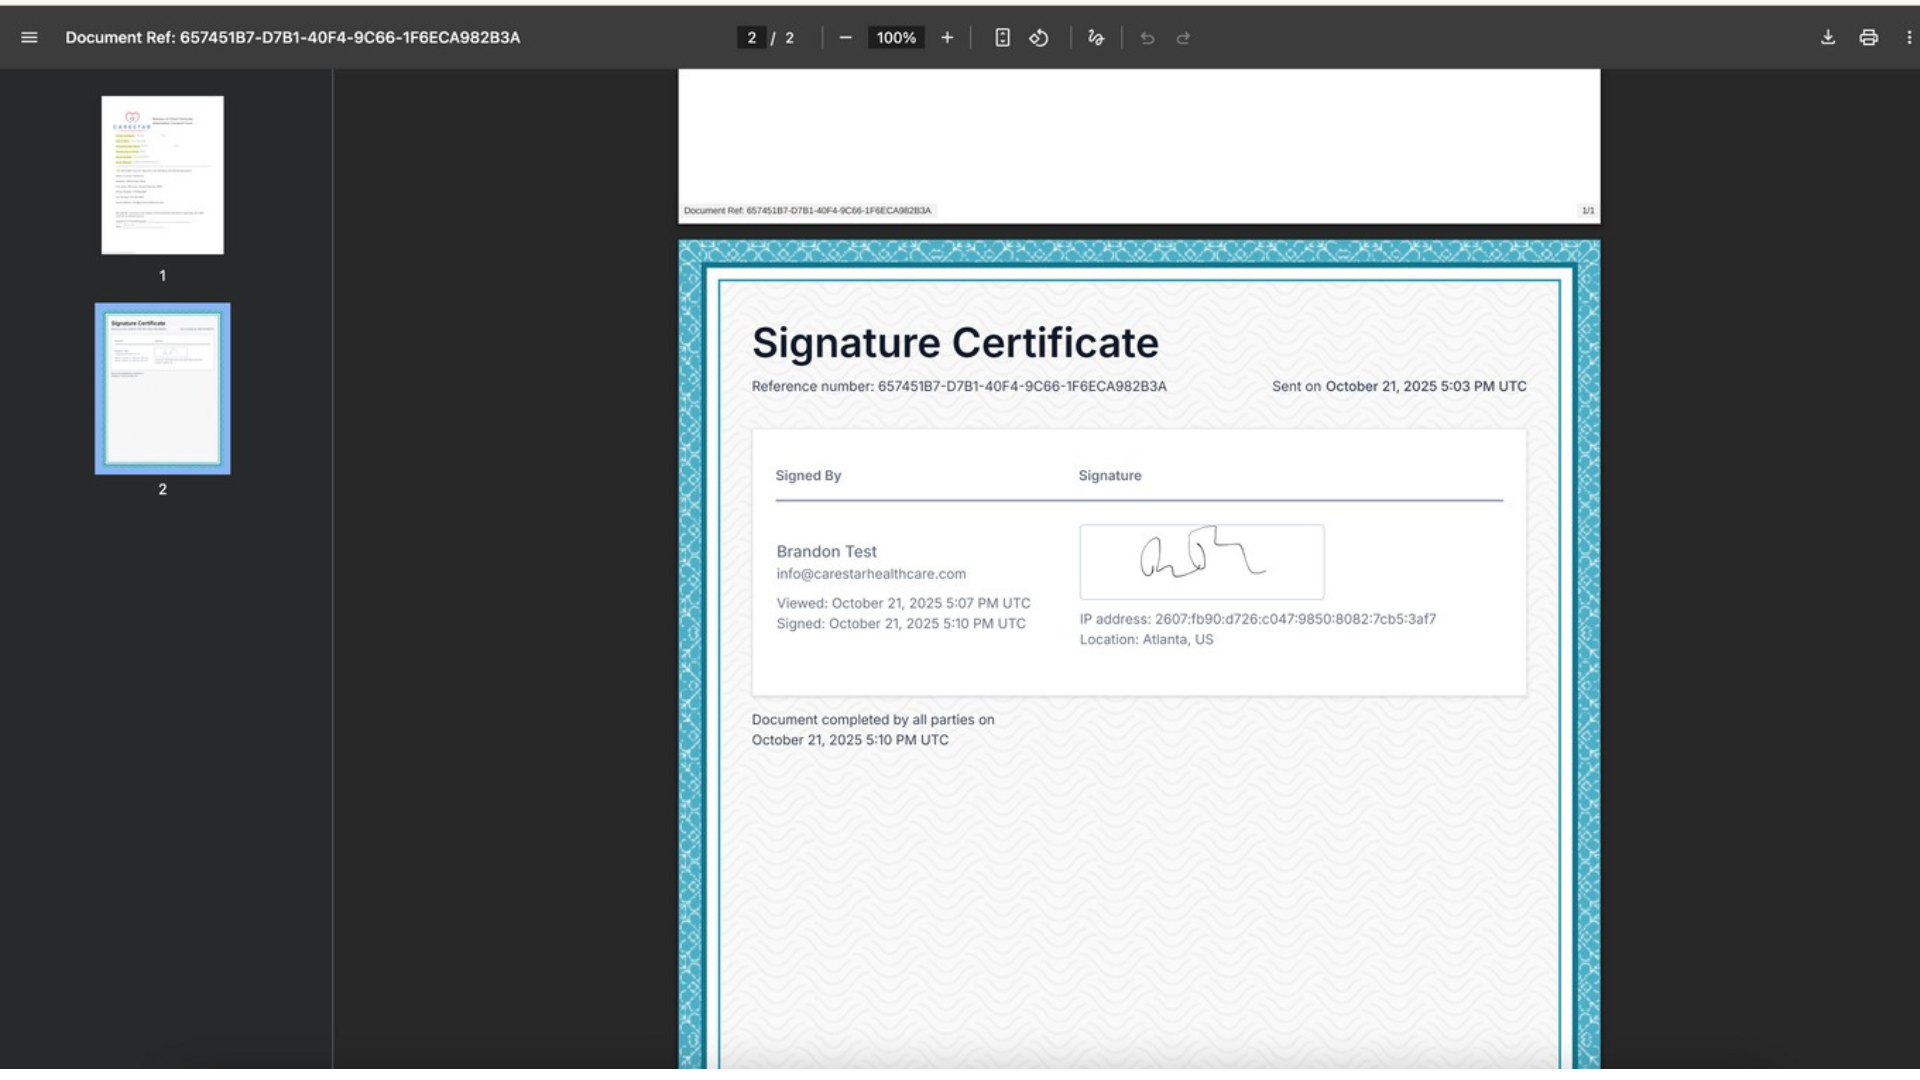Switch to page 1 via its thumbnail
Screen dimensions: 1920x1080
point(162,175)
